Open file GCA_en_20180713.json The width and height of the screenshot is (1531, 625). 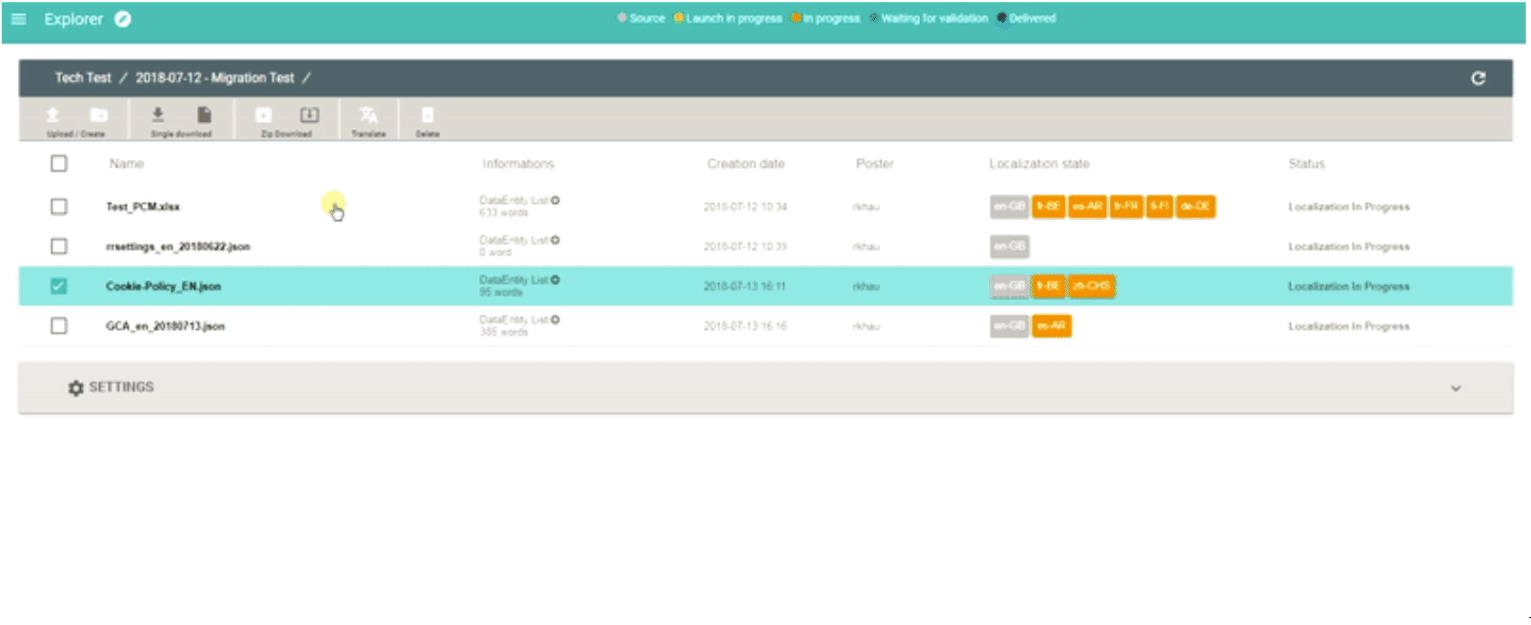coord(165,326)
